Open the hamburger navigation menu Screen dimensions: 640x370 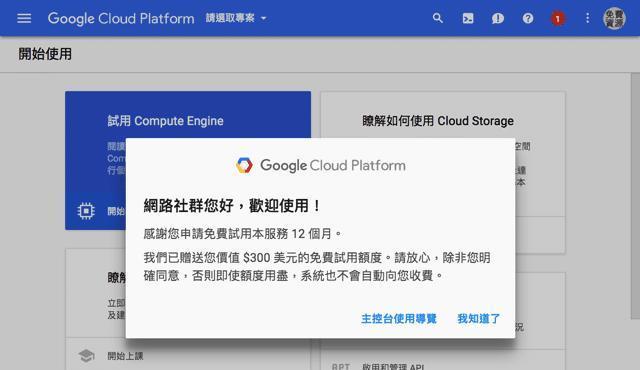click(24, 18)
